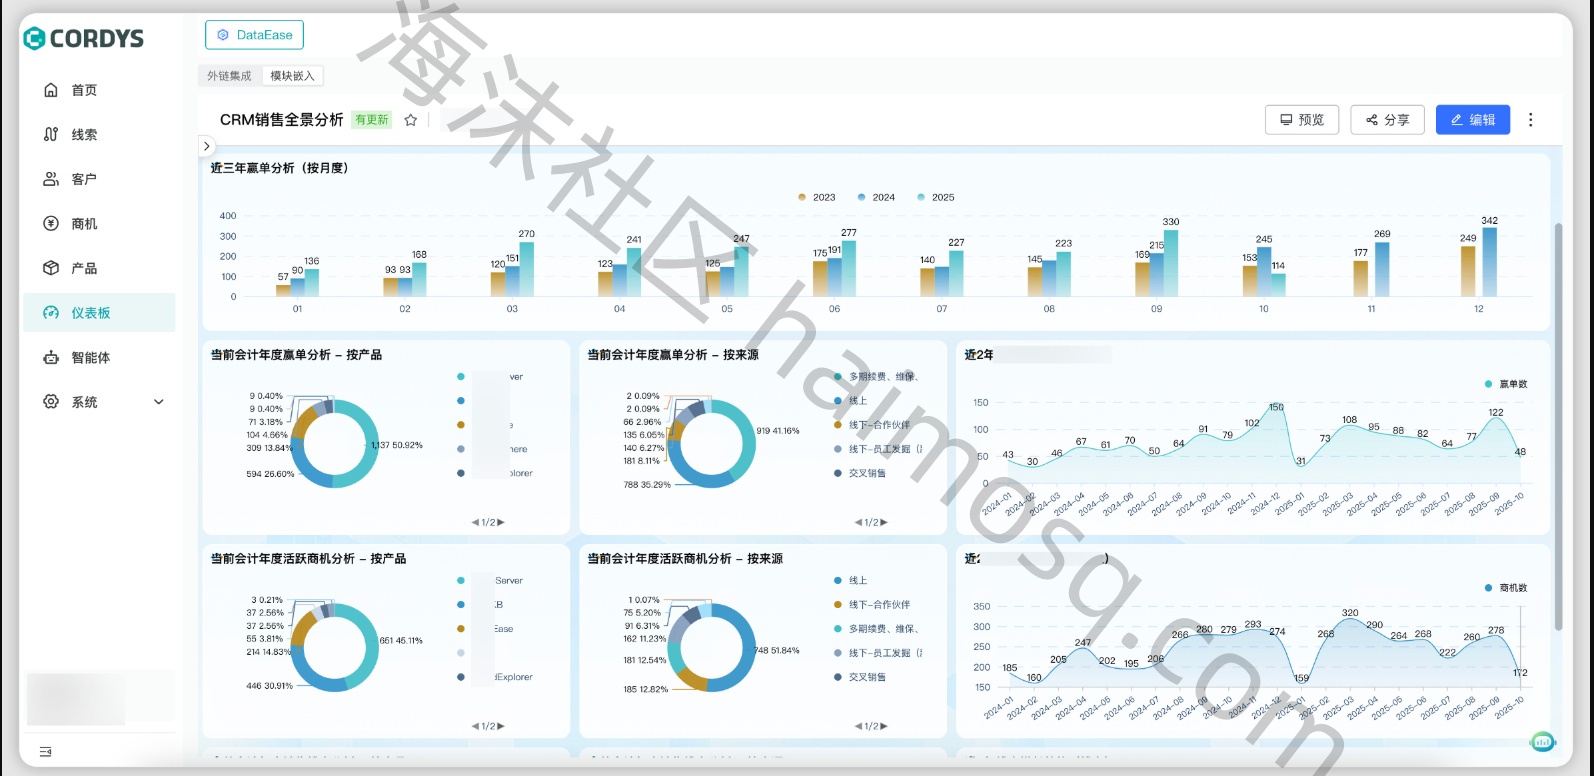Click the 有更新 update tag
This screenshot has height=776, width=1594.
(x=371, y=120)
